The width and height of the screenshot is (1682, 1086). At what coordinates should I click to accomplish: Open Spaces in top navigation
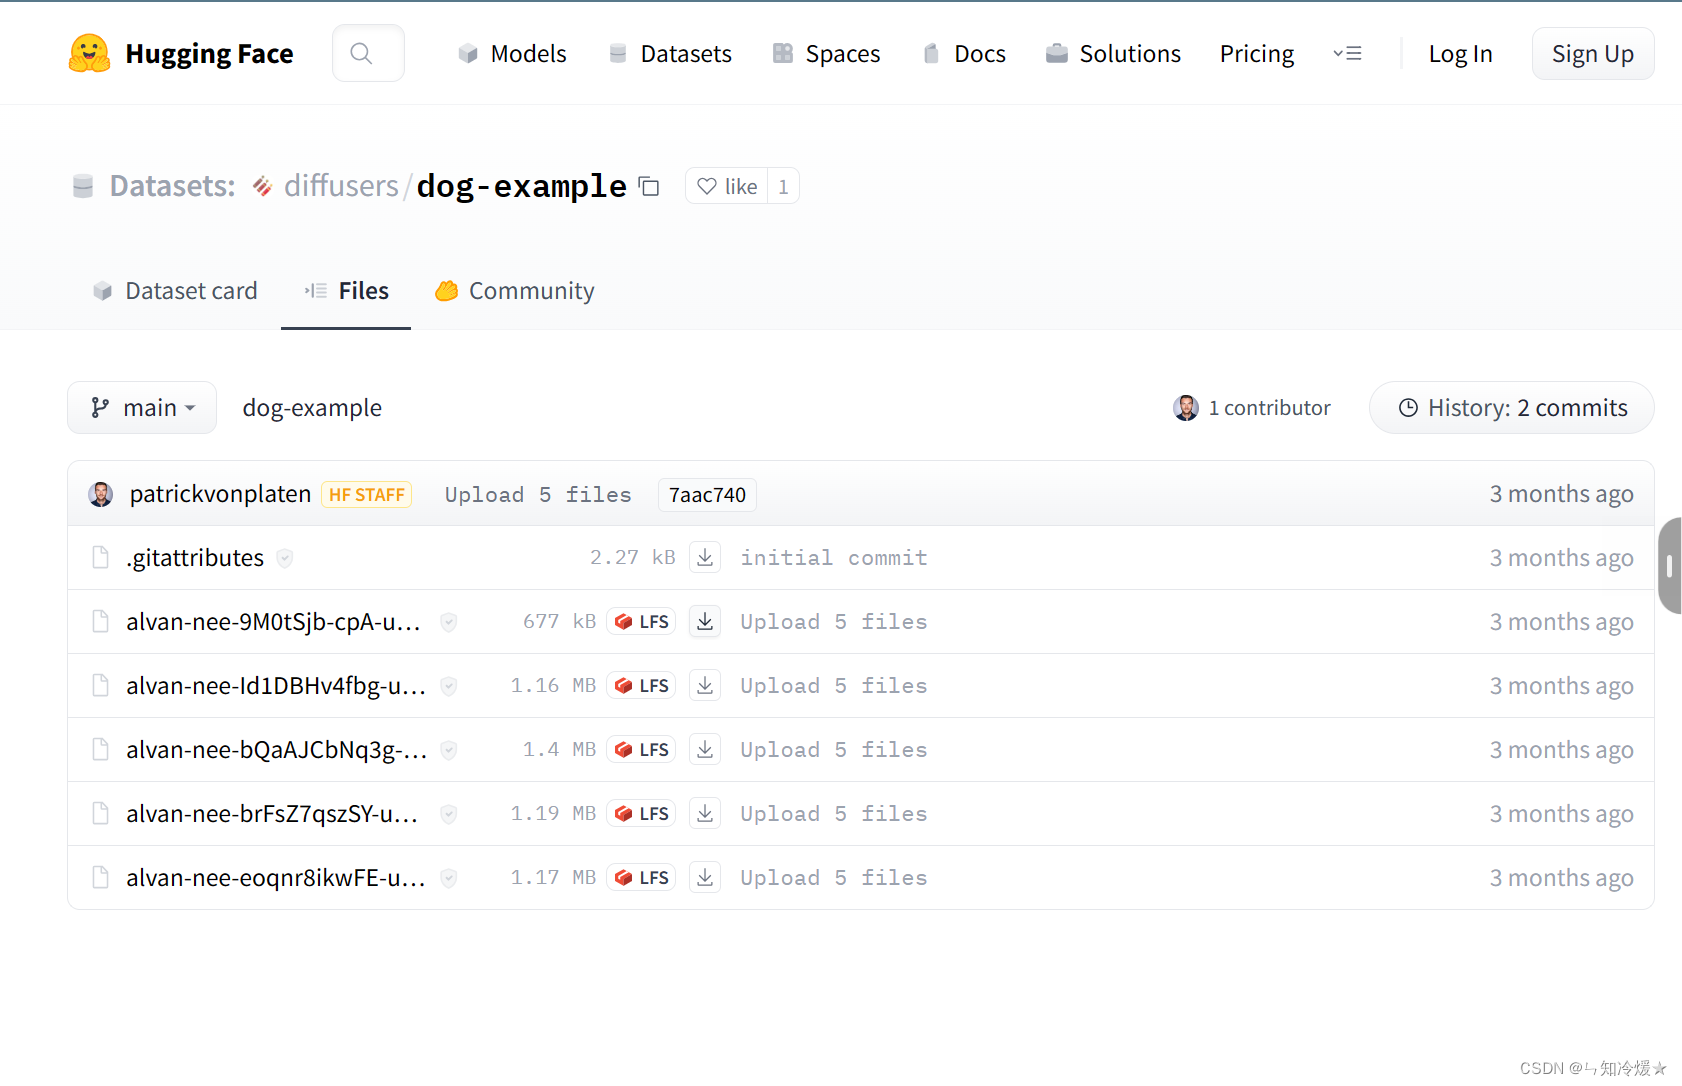click(x=826, y=53)
